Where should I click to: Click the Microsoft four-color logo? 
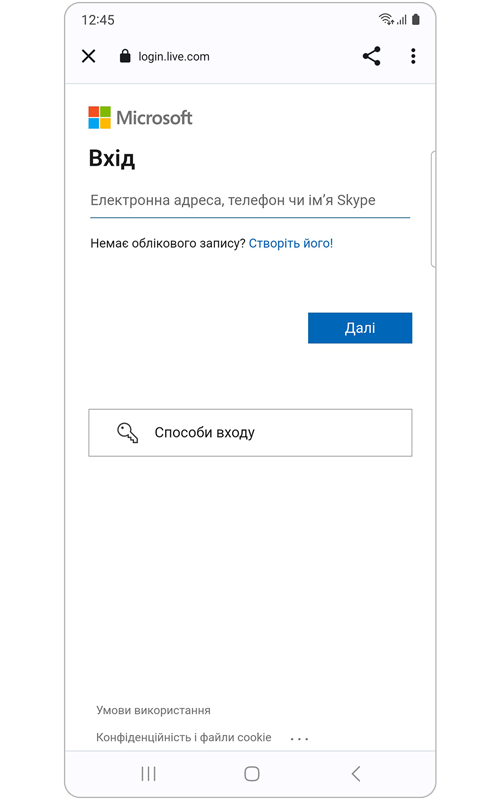coord(99,117)
